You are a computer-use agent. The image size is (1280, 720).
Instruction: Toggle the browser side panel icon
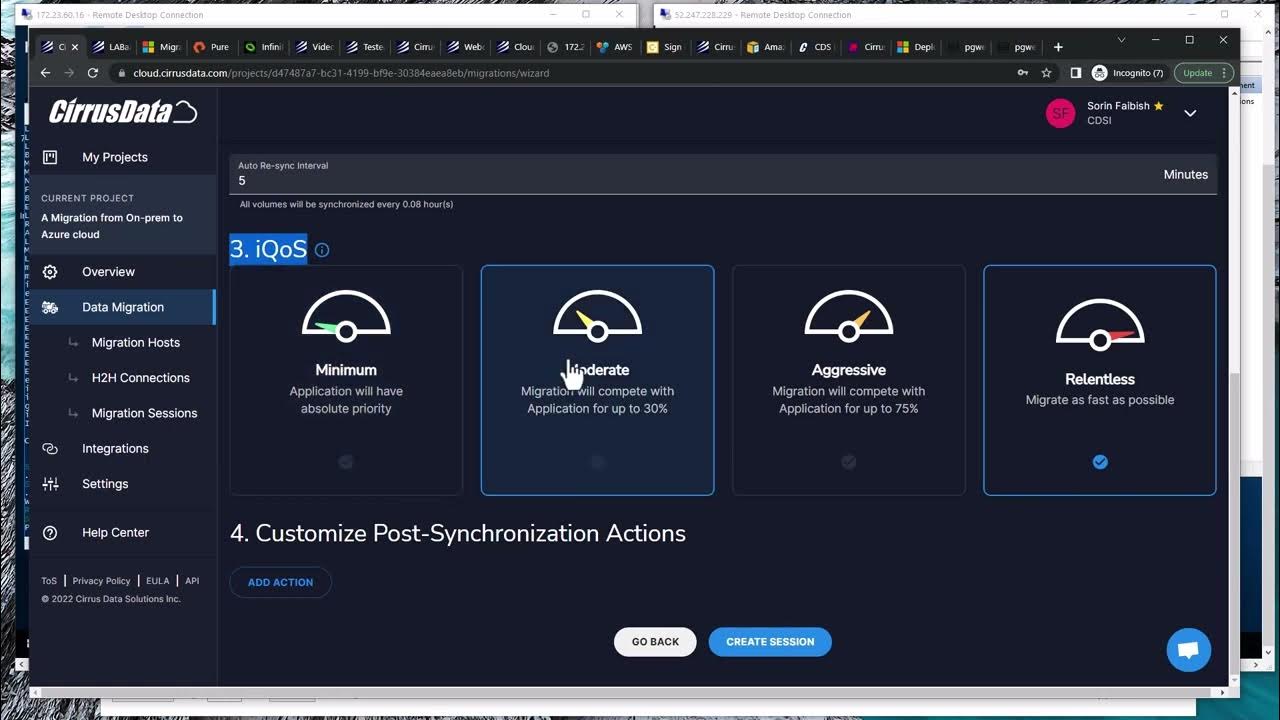point(1076,73)
